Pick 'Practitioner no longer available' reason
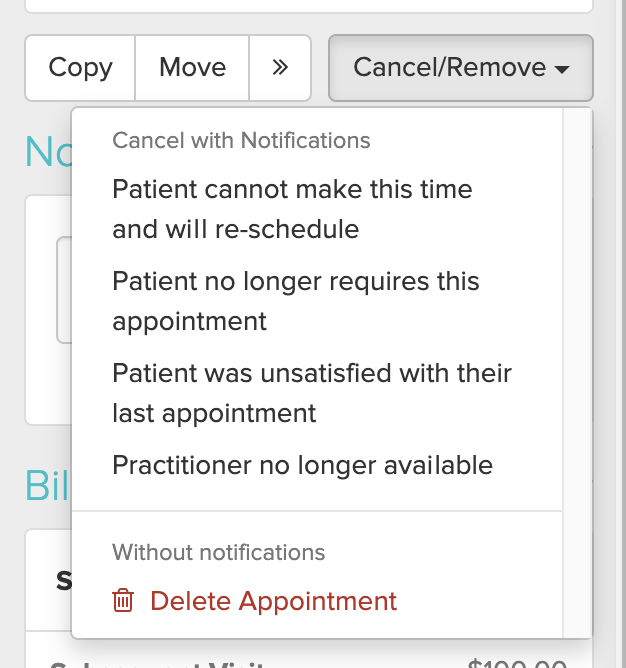Image resolution: width=626 pixels, height=668 pixels. click(x=302, y=465)
